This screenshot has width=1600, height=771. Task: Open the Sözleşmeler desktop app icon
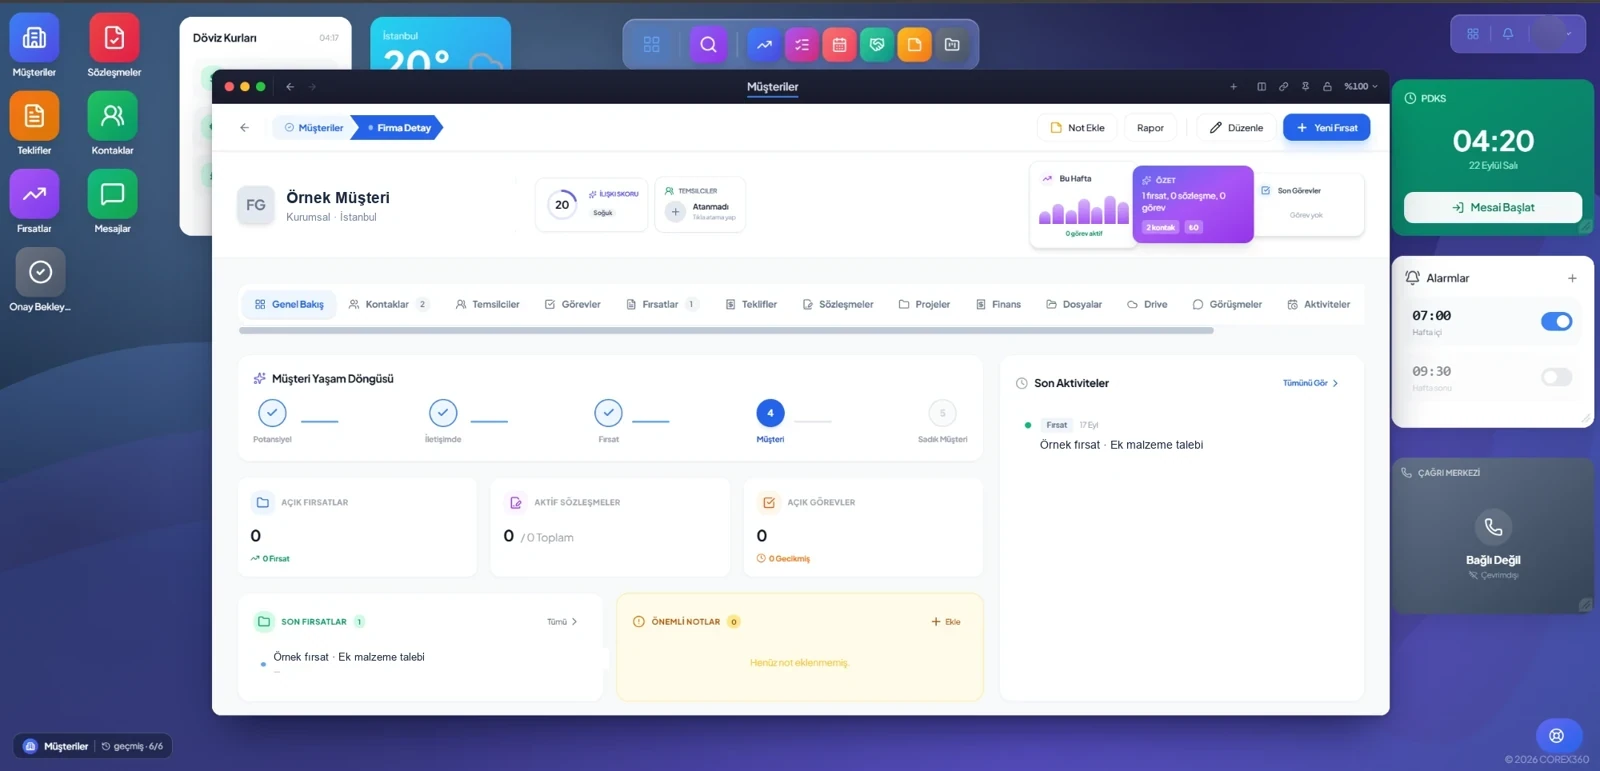(x=114, y=38)
